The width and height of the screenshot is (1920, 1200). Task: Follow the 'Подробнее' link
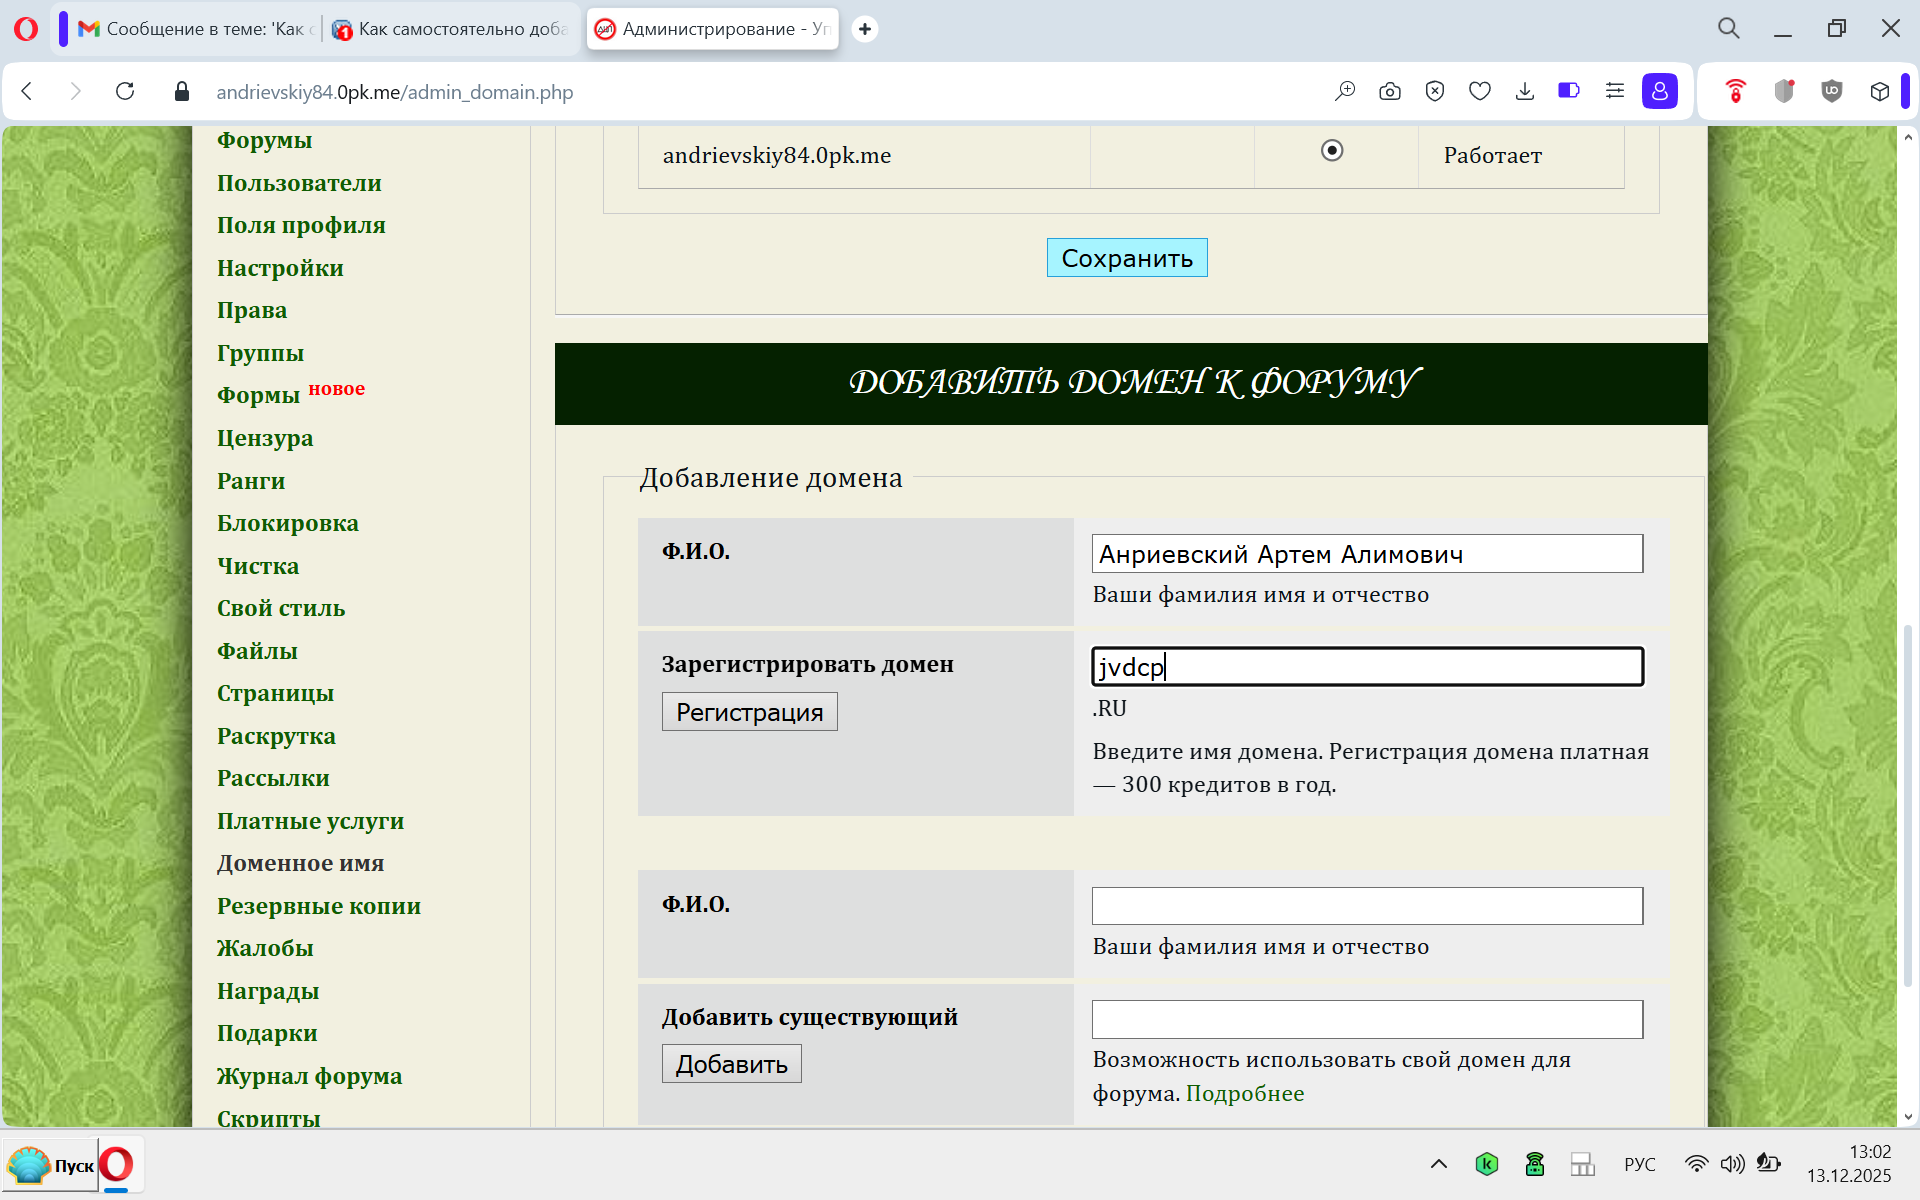click(1244, 1093)
